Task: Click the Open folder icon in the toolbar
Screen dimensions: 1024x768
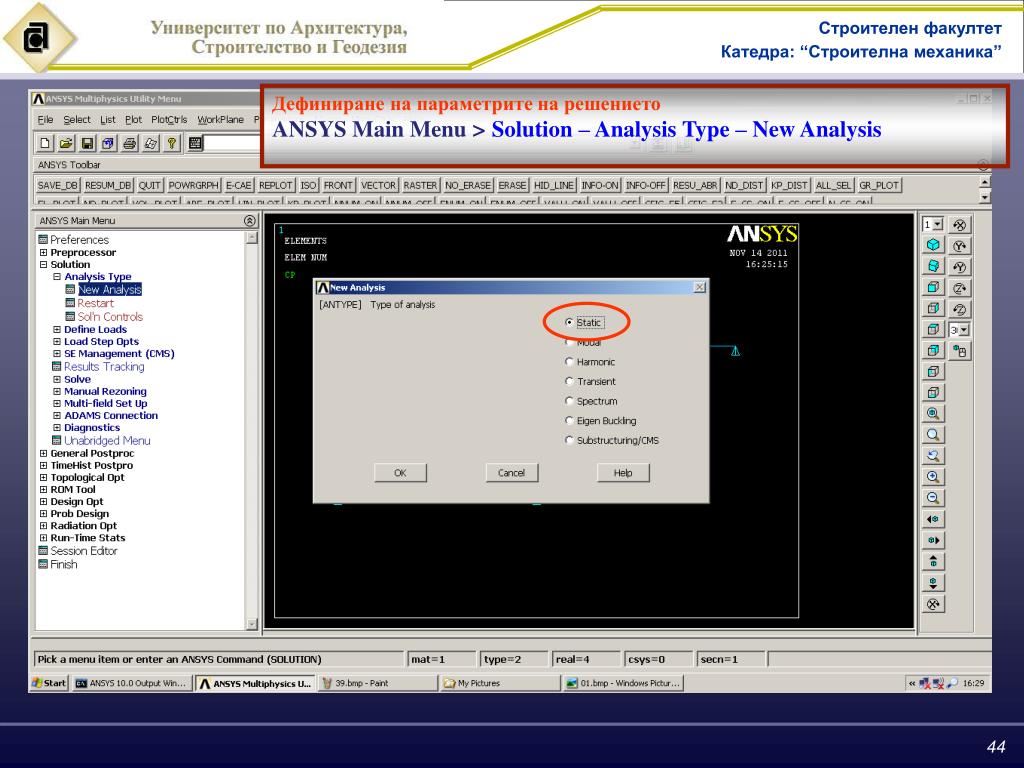Action: click(65, 142)
